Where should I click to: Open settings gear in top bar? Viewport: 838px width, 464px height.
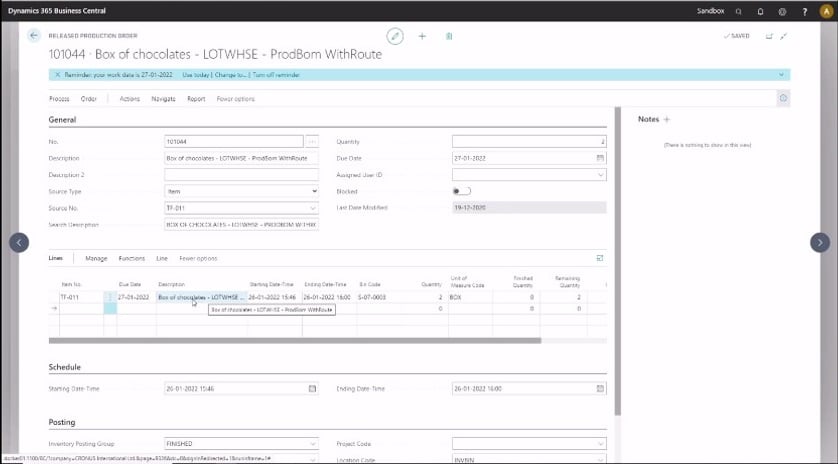pos(782,11)
